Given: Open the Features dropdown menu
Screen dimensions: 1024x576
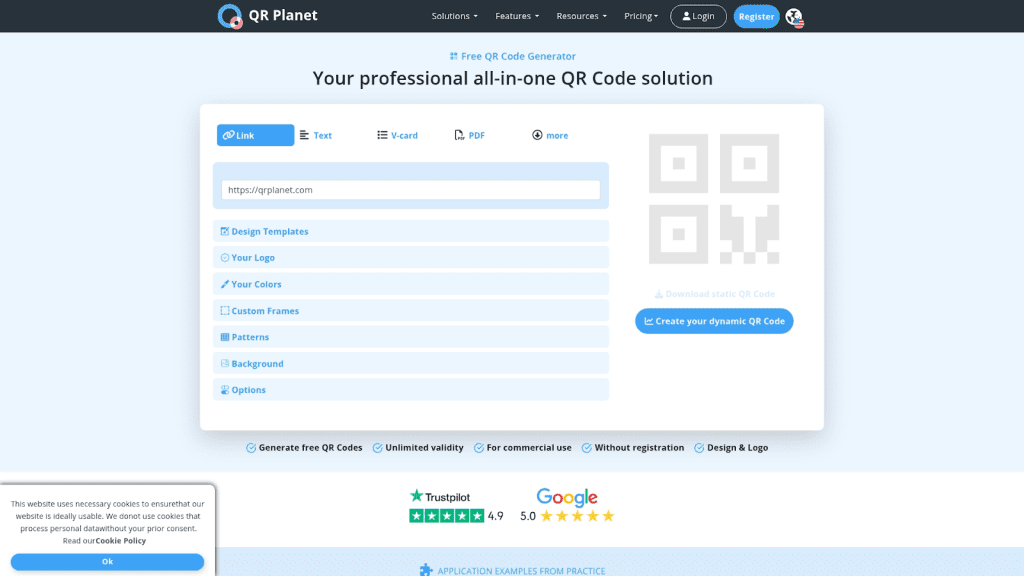Looking at the screenshot, I should pos(517,16).
